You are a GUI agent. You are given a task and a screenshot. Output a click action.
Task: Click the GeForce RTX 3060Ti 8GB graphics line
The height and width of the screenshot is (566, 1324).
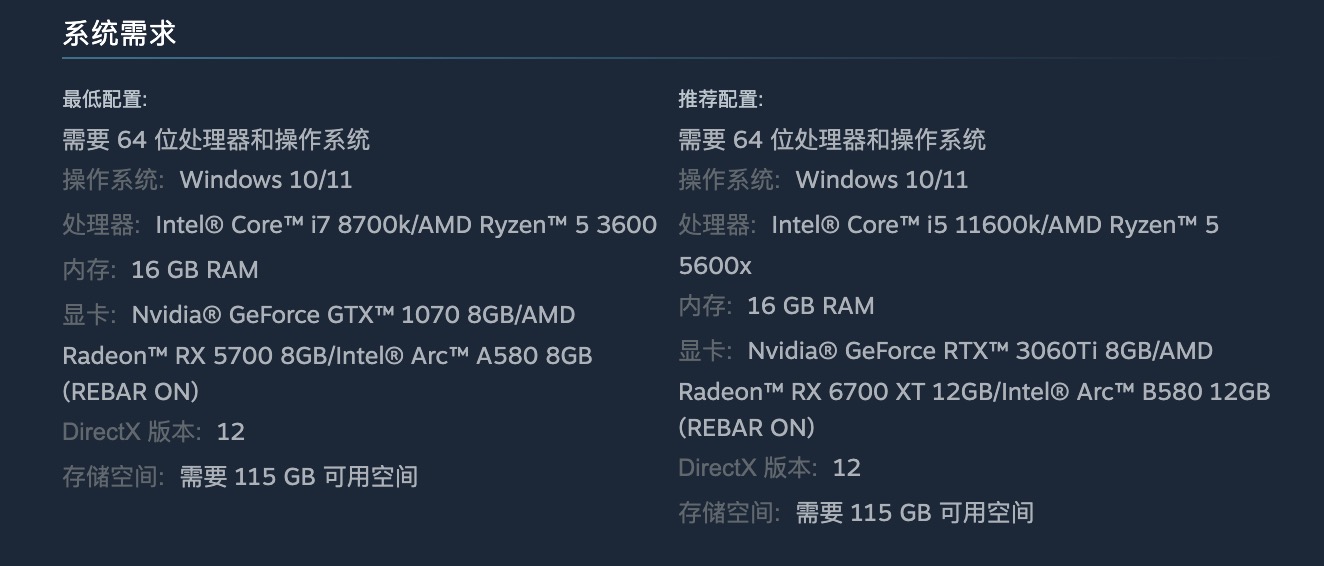(979, 351)
